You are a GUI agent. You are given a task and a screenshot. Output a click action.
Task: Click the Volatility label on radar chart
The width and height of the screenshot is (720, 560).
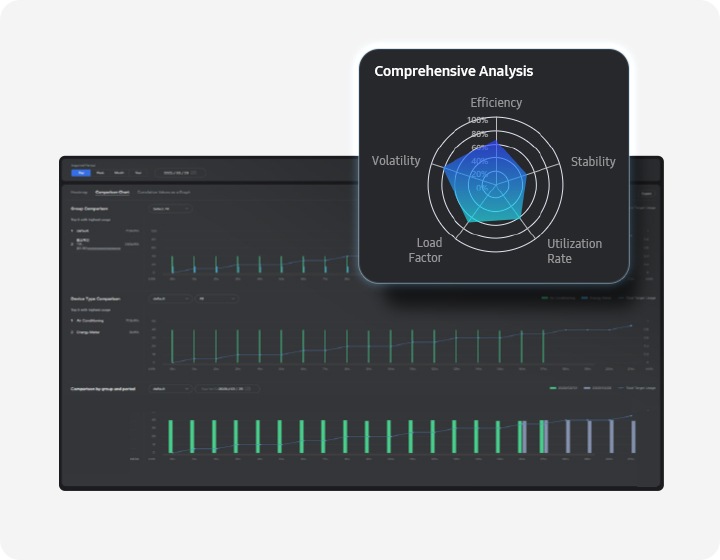[396, 161]
